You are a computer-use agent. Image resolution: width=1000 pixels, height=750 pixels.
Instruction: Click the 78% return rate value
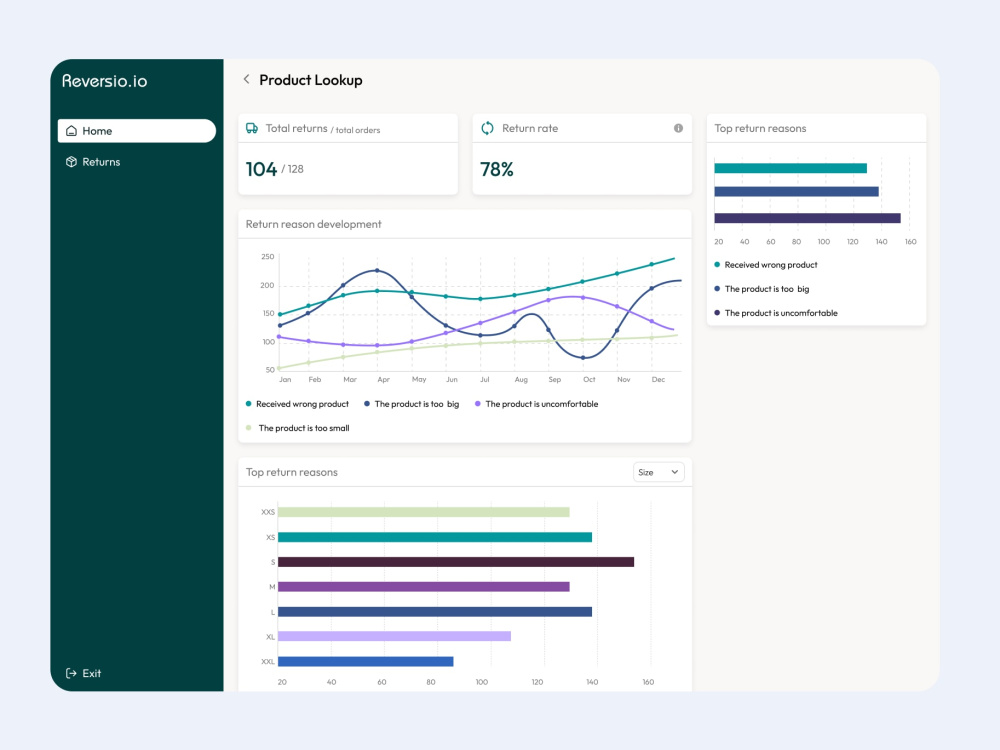(497, 169)
